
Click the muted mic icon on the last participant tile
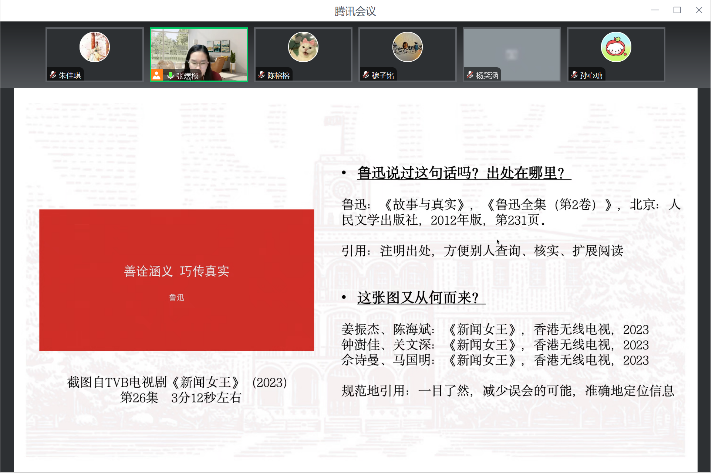point(574,75)
